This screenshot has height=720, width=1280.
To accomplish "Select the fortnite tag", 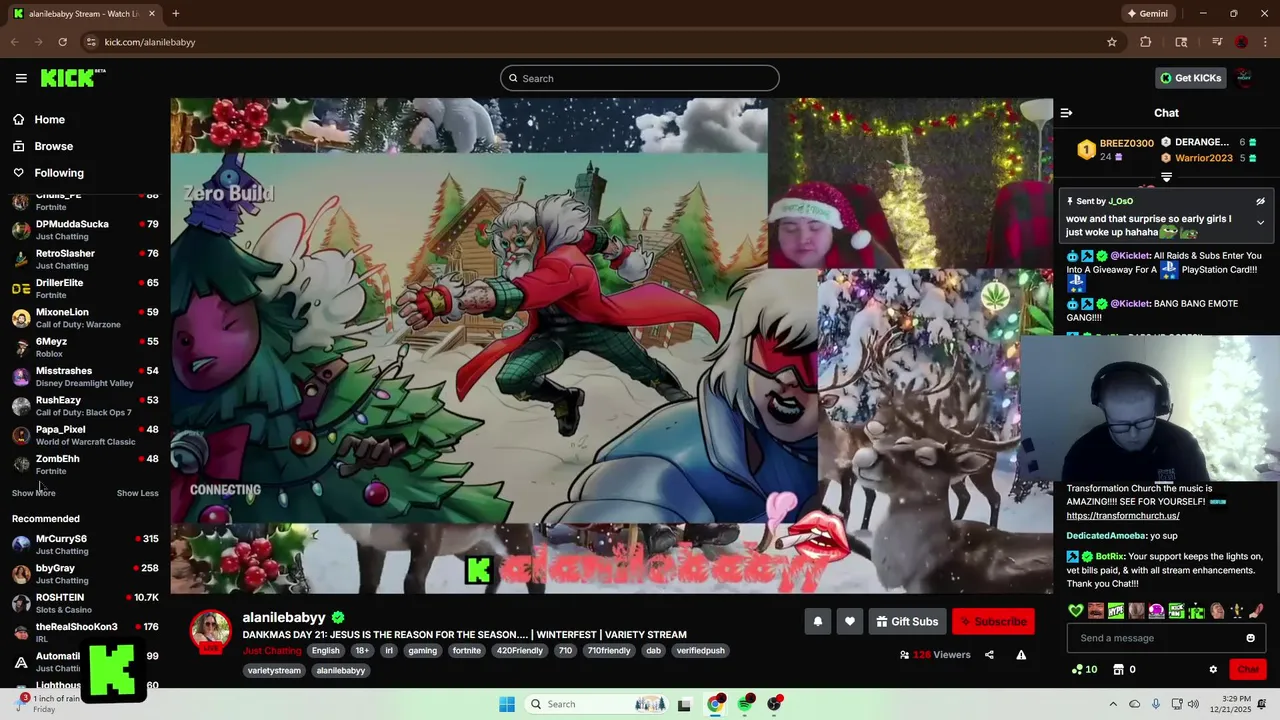I will 466,651.
